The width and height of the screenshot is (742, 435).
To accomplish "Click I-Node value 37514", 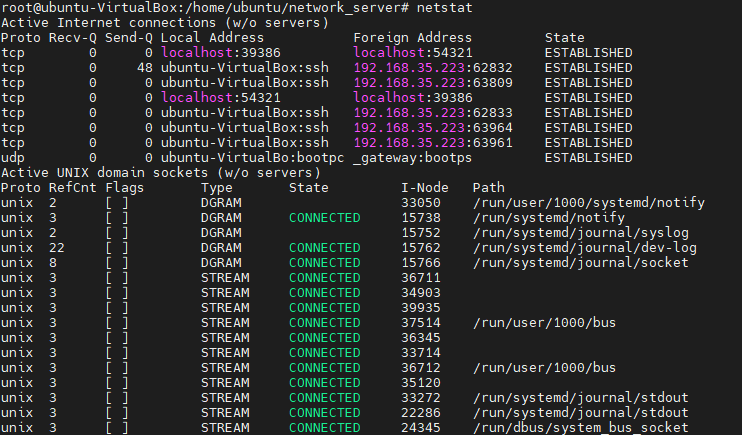I will (421, 323).
